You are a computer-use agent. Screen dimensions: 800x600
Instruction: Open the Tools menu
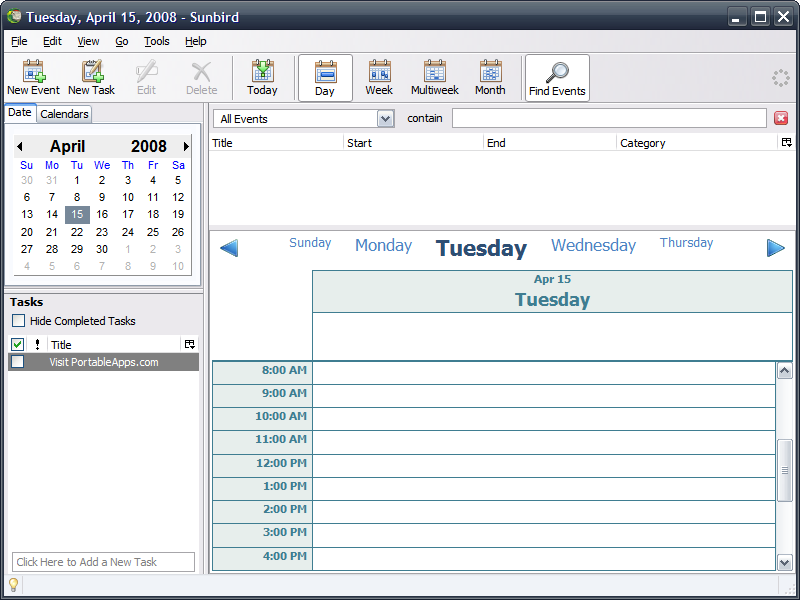(156, 41)
